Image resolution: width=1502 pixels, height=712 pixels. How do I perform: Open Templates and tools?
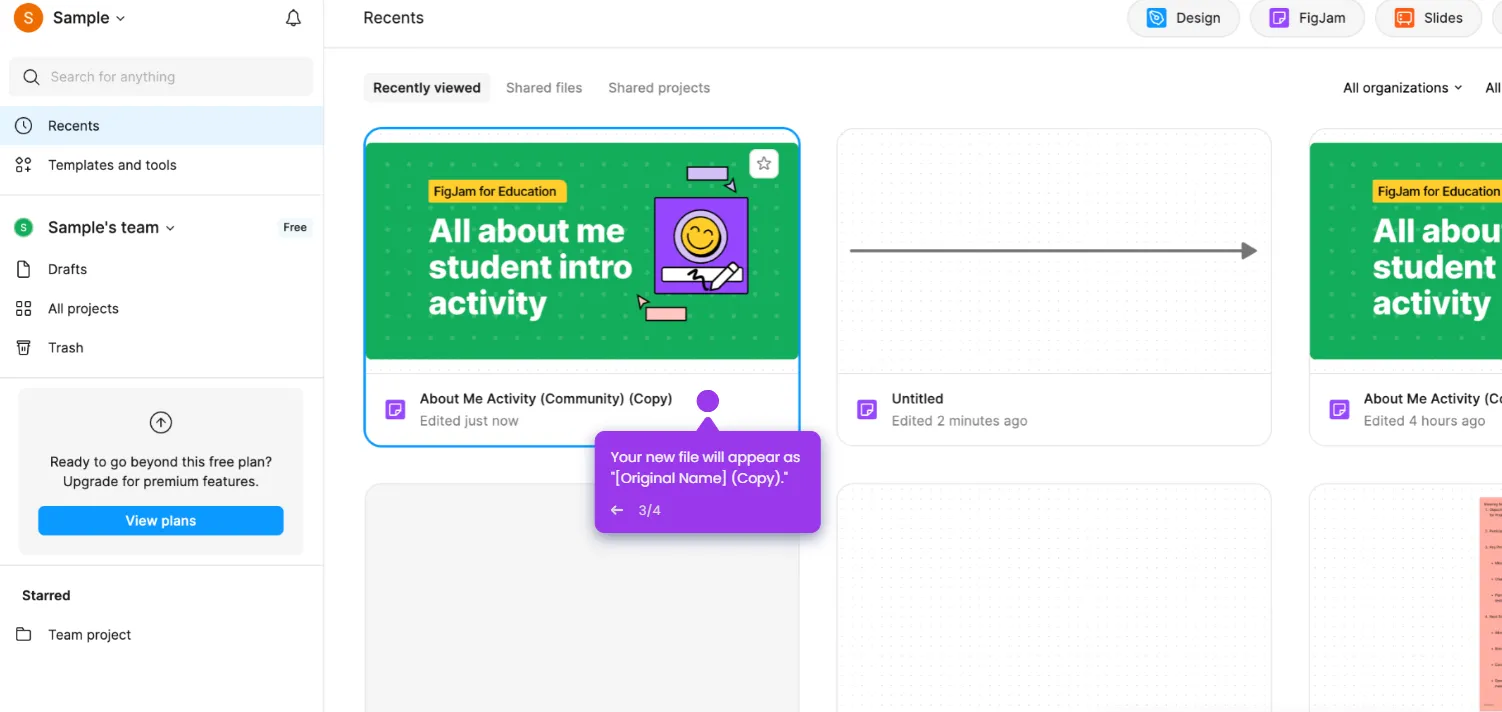pos(112,165)
